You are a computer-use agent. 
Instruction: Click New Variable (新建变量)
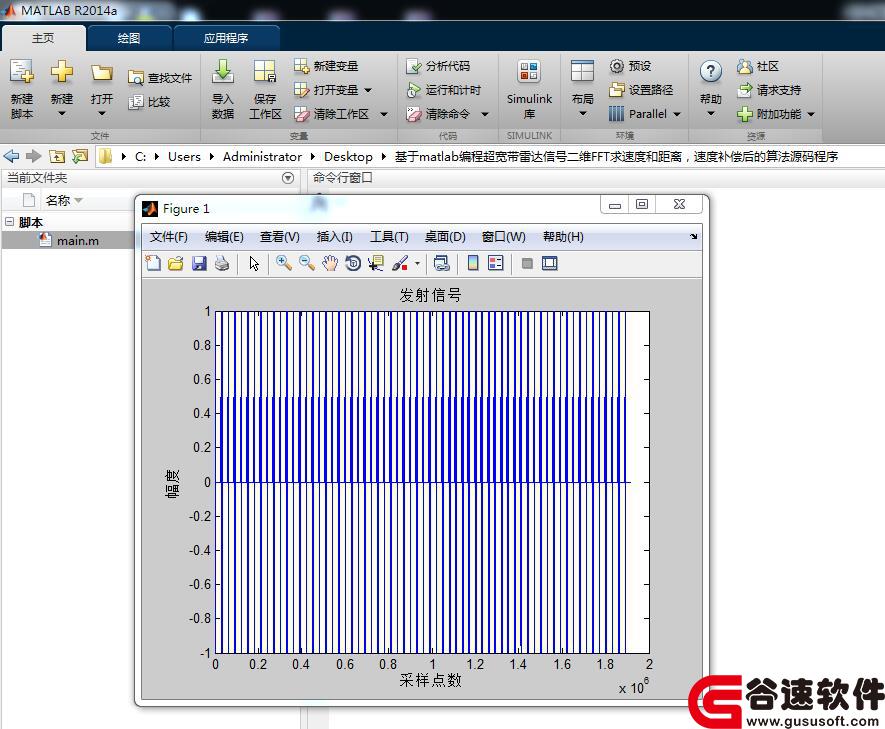(x=326, y=66)
